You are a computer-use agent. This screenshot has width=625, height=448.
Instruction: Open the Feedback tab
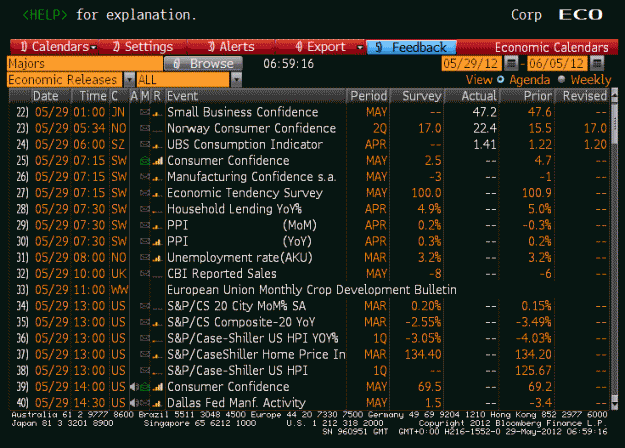411,47
